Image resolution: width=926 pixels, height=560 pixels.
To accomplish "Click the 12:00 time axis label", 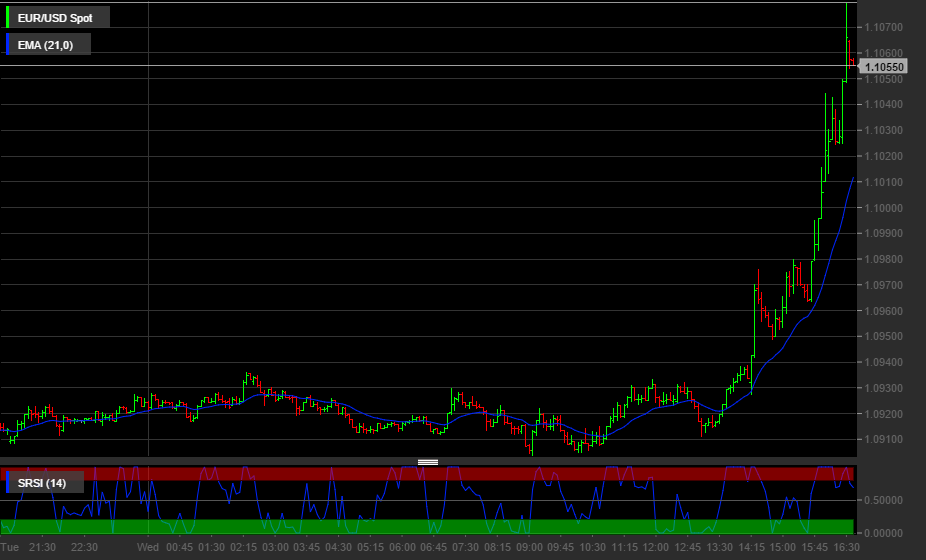I will 656,547.
